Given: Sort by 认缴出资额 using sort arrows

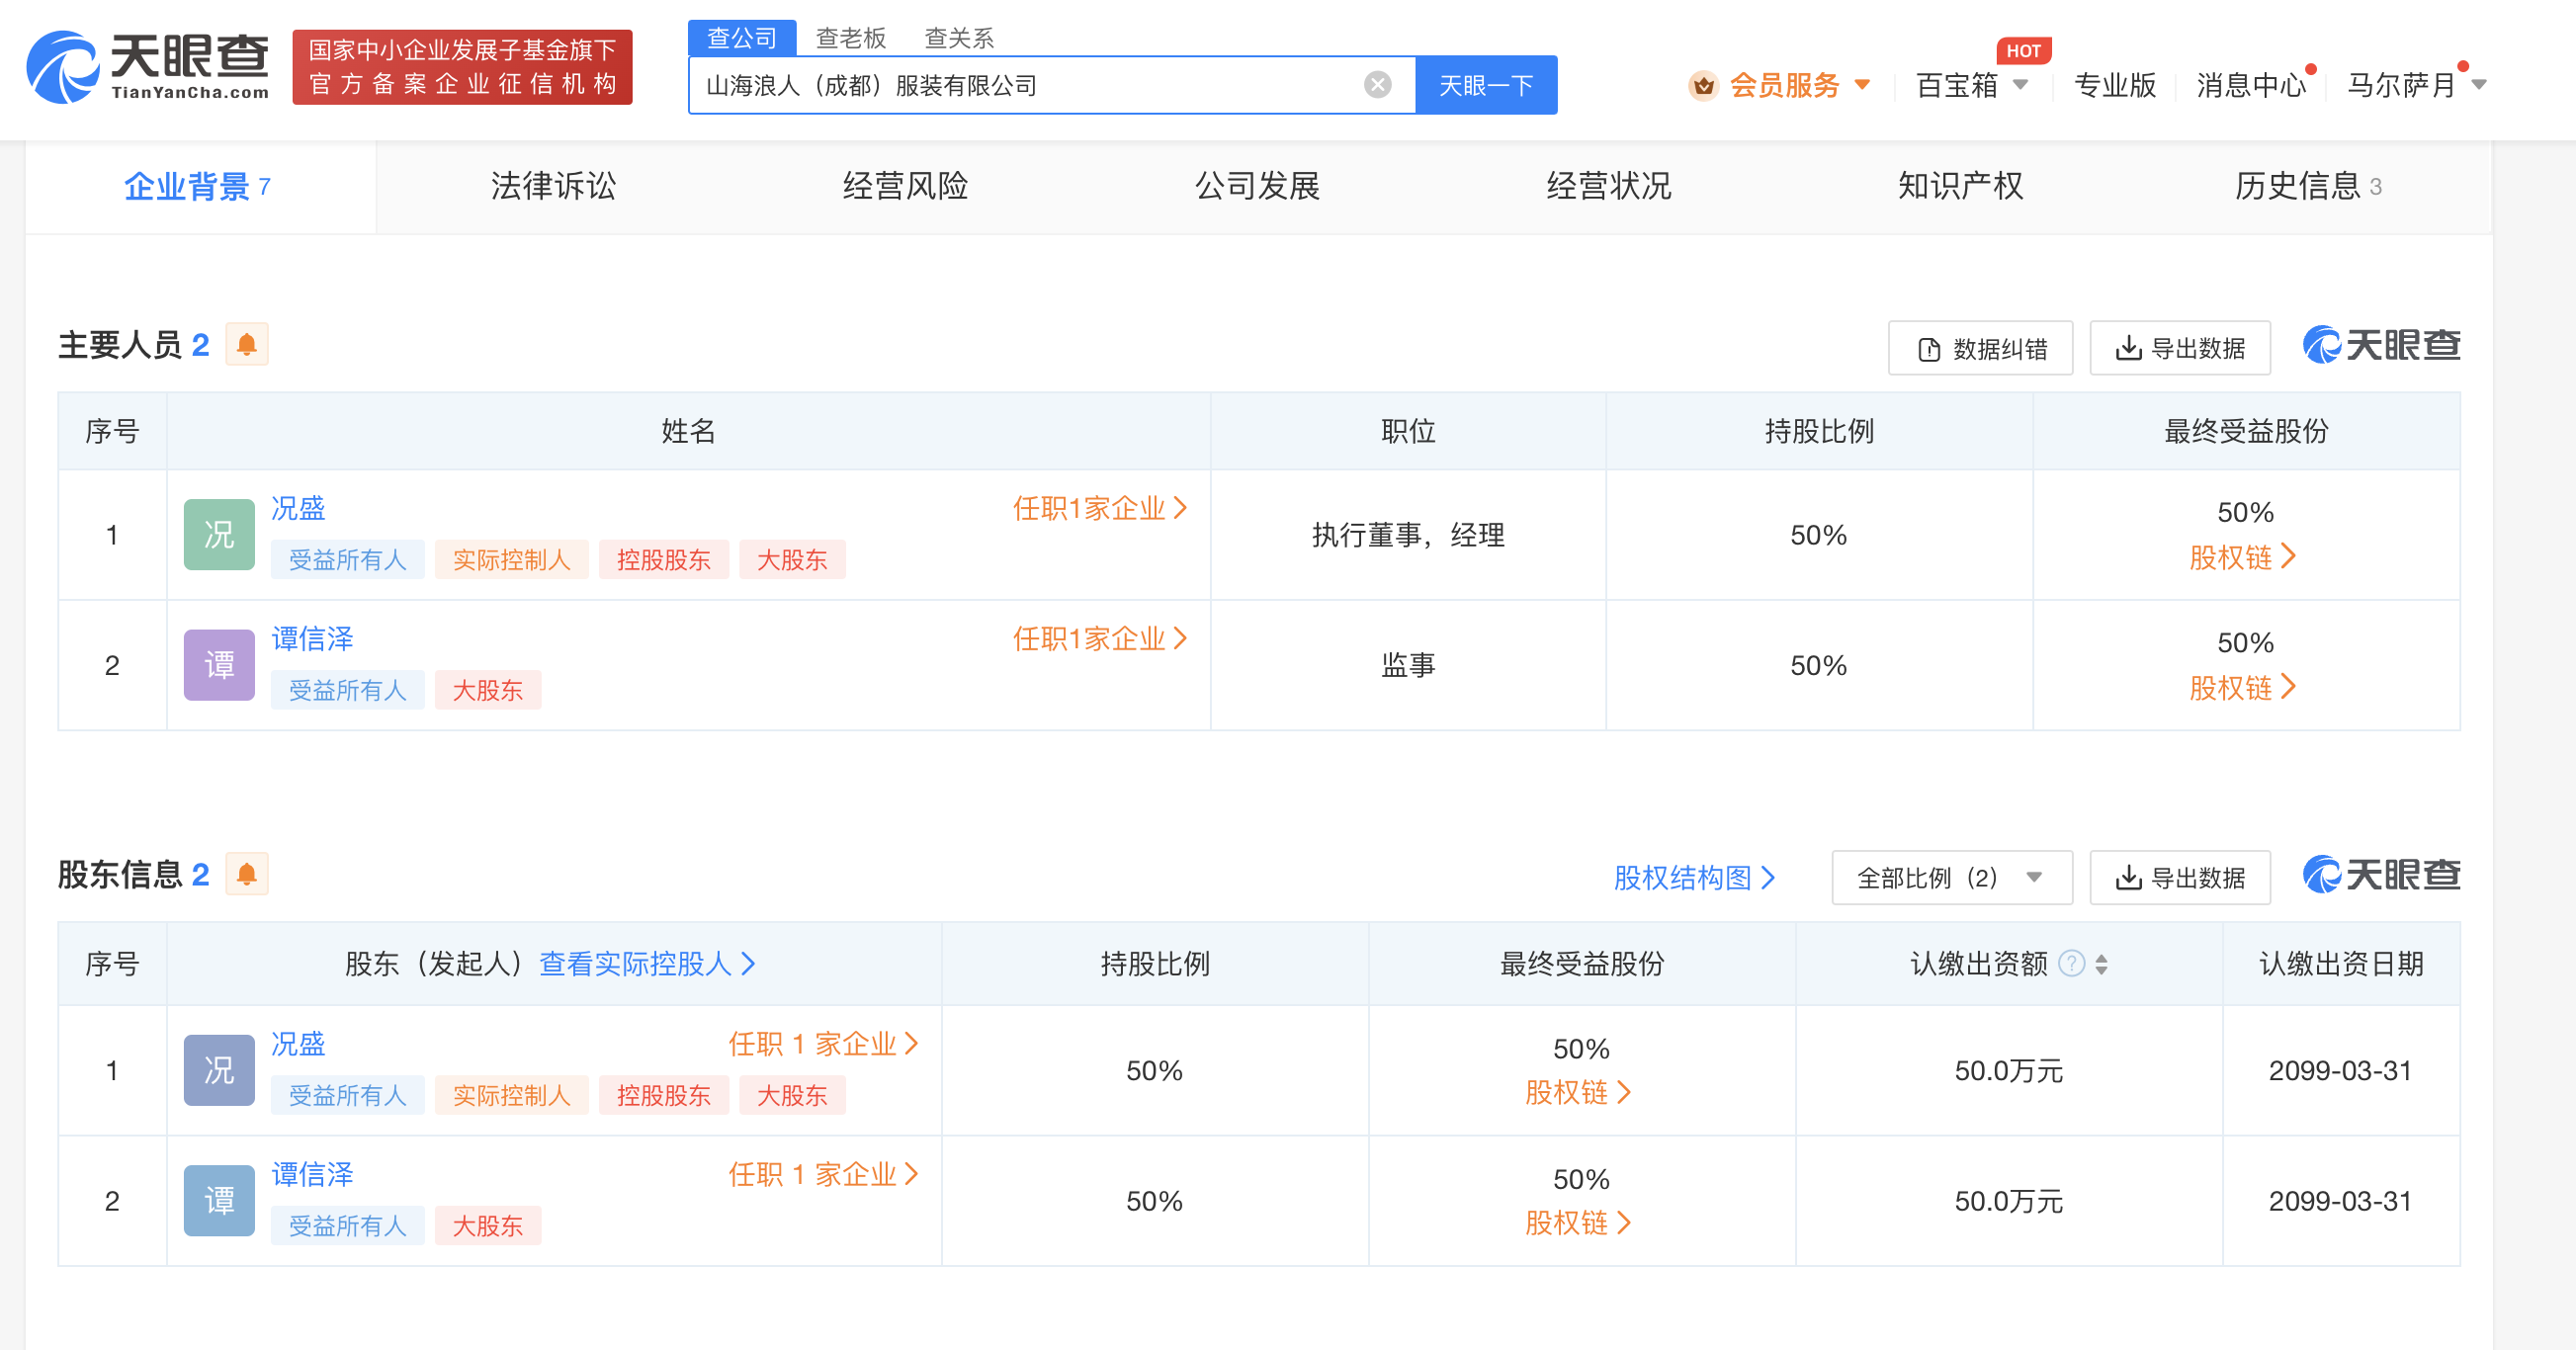Looking at the screenshot, I should [x=2101, y=964].
